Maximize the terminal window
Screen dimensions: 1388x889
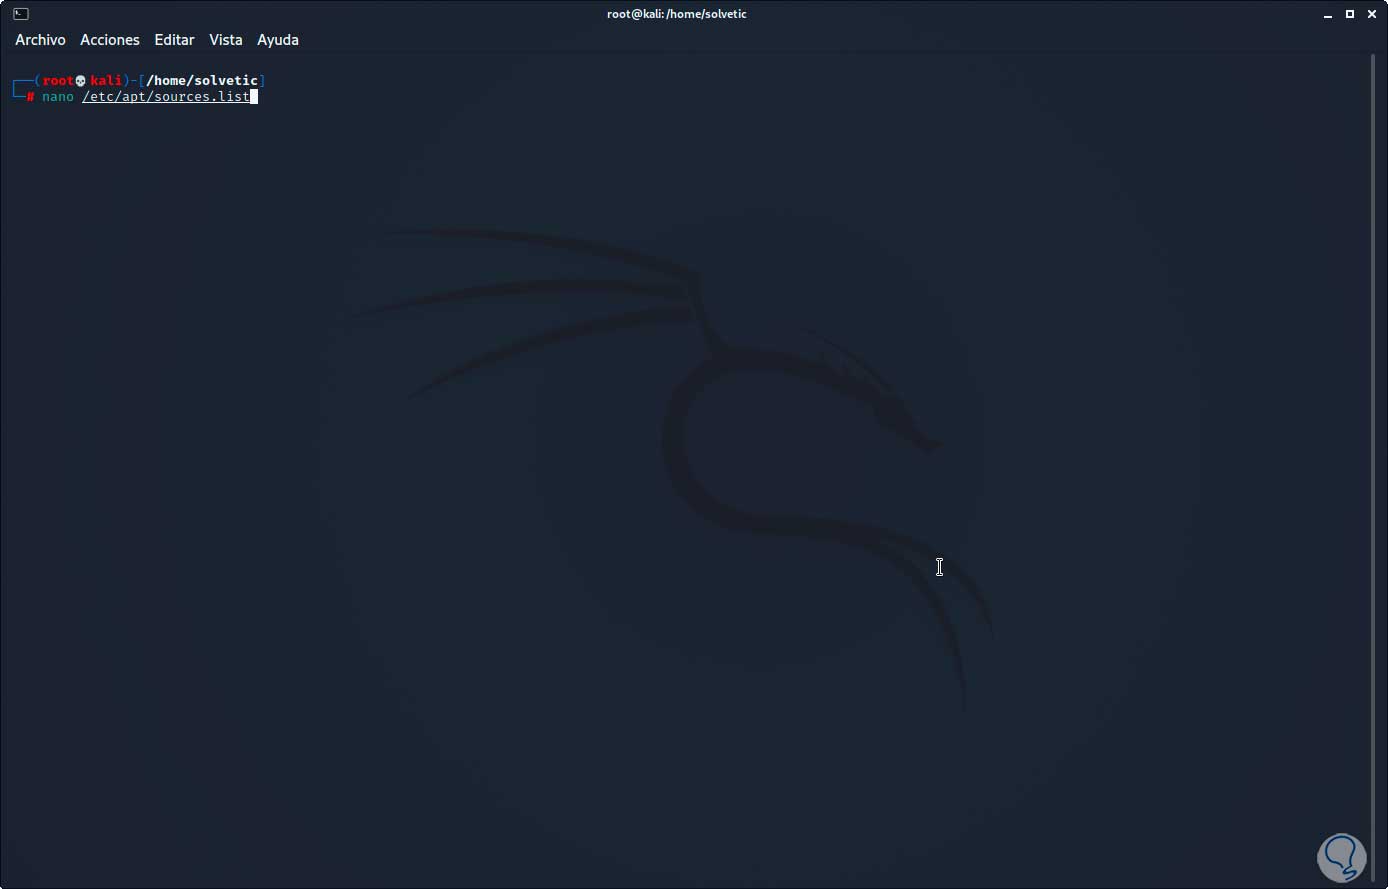(1350, 14)
